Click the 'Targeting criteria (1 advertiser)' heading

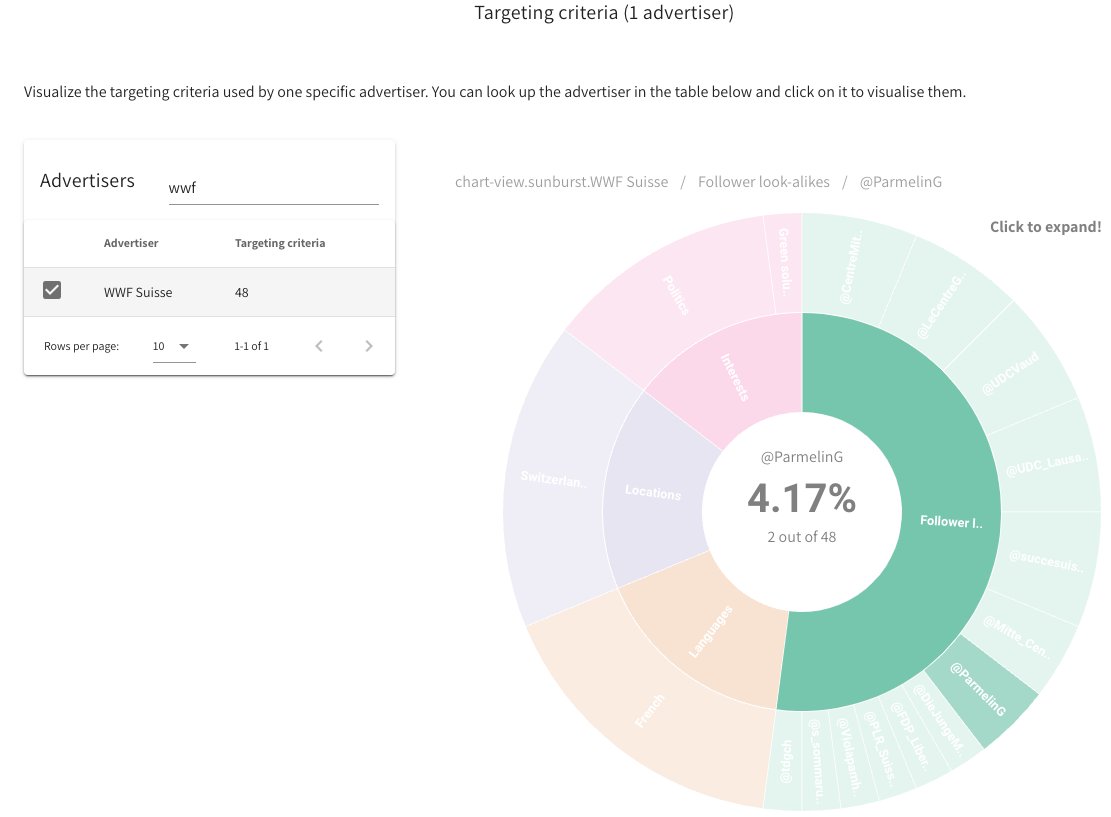(604, 13)
